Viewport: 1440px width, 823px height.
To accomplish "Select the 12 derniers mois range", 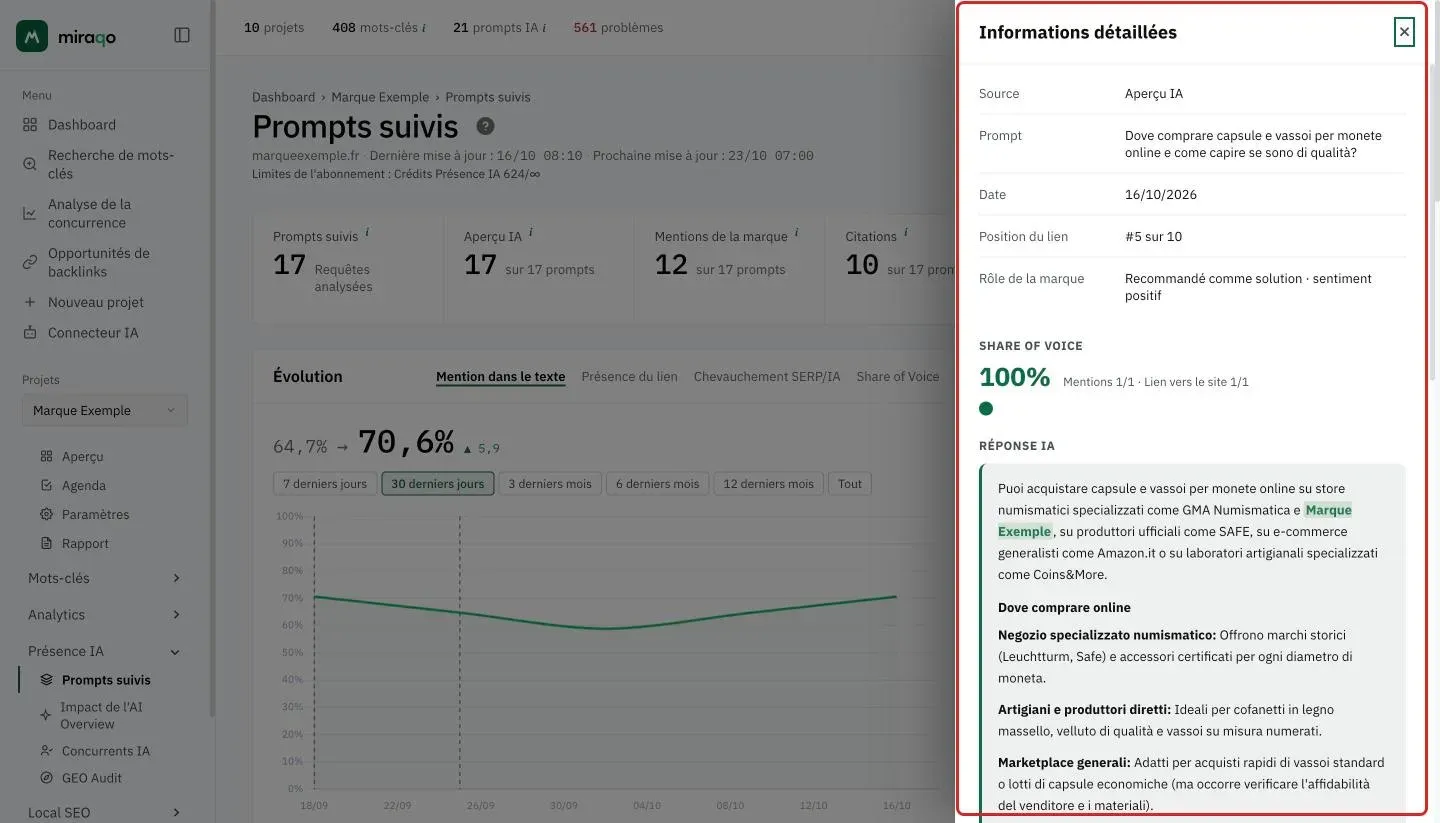I will (769, 484).
